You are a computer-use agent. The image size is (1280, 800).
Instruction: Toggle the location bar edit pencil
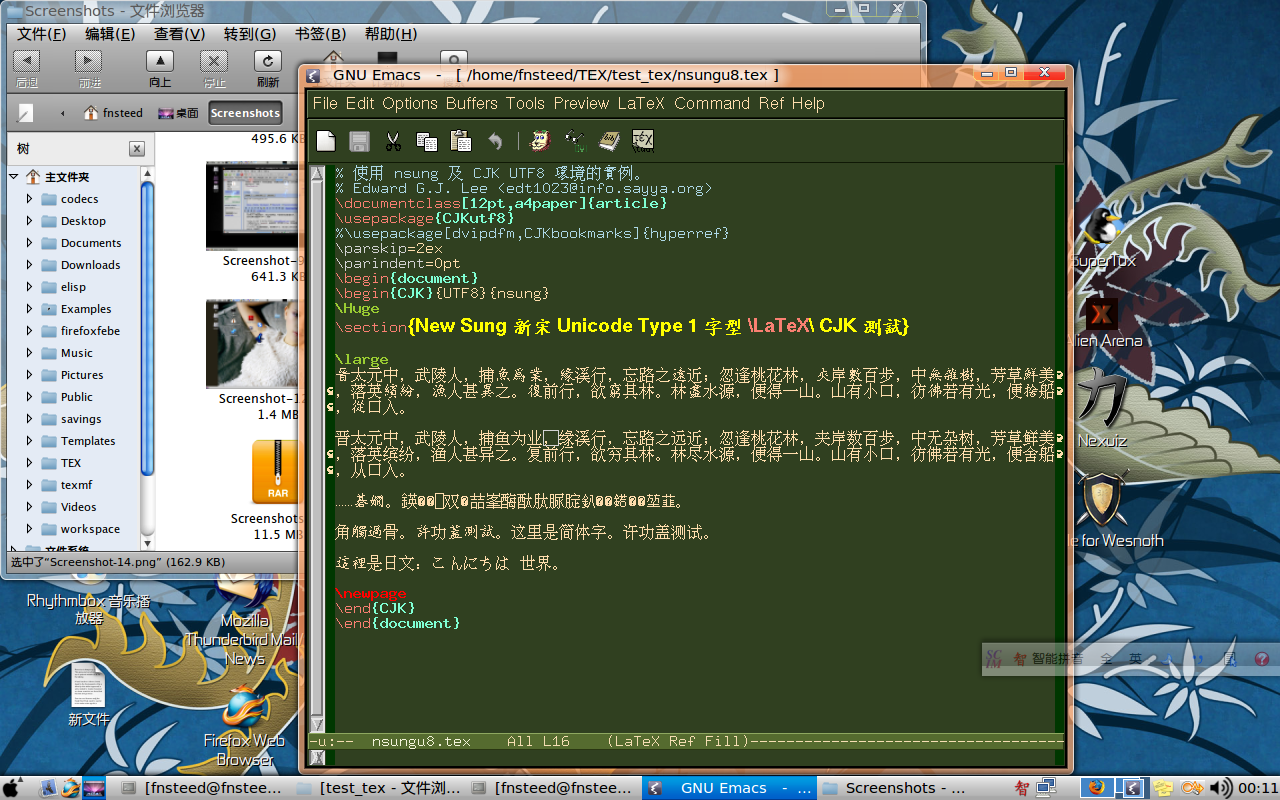[26, 113]
